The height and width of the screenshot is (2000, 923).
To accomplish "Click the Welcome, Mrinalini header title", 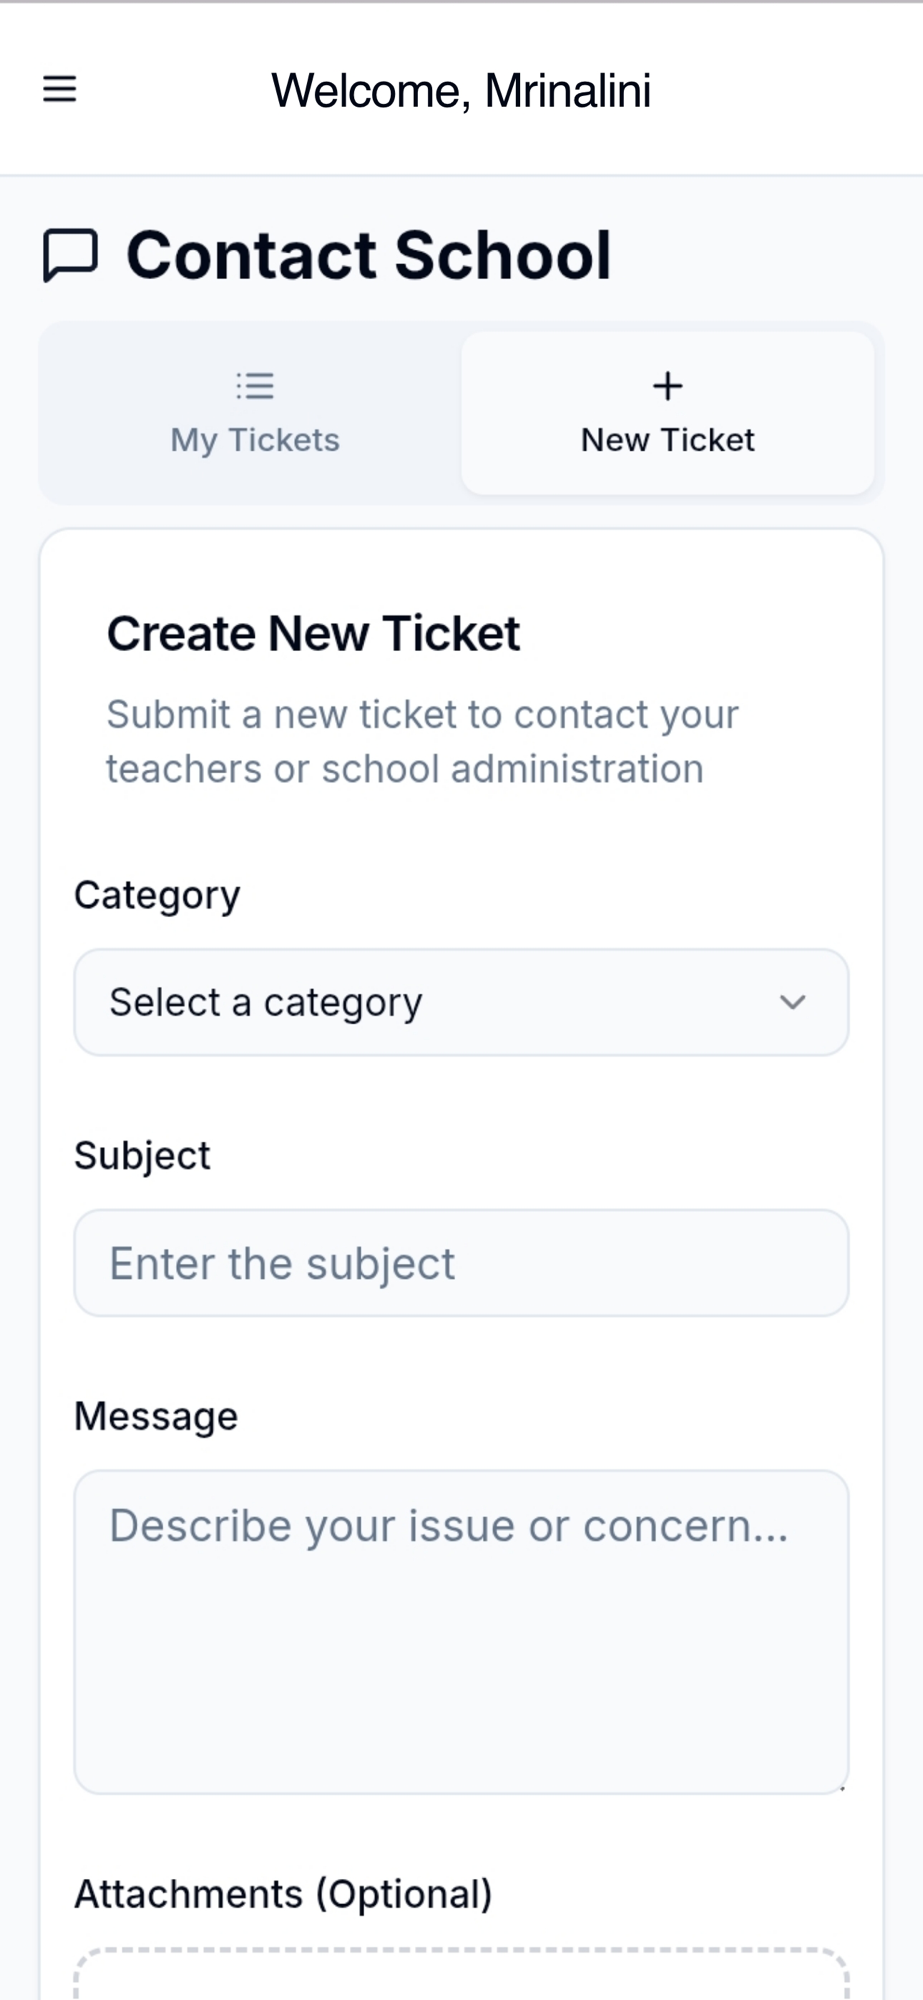I will (461, 91).
